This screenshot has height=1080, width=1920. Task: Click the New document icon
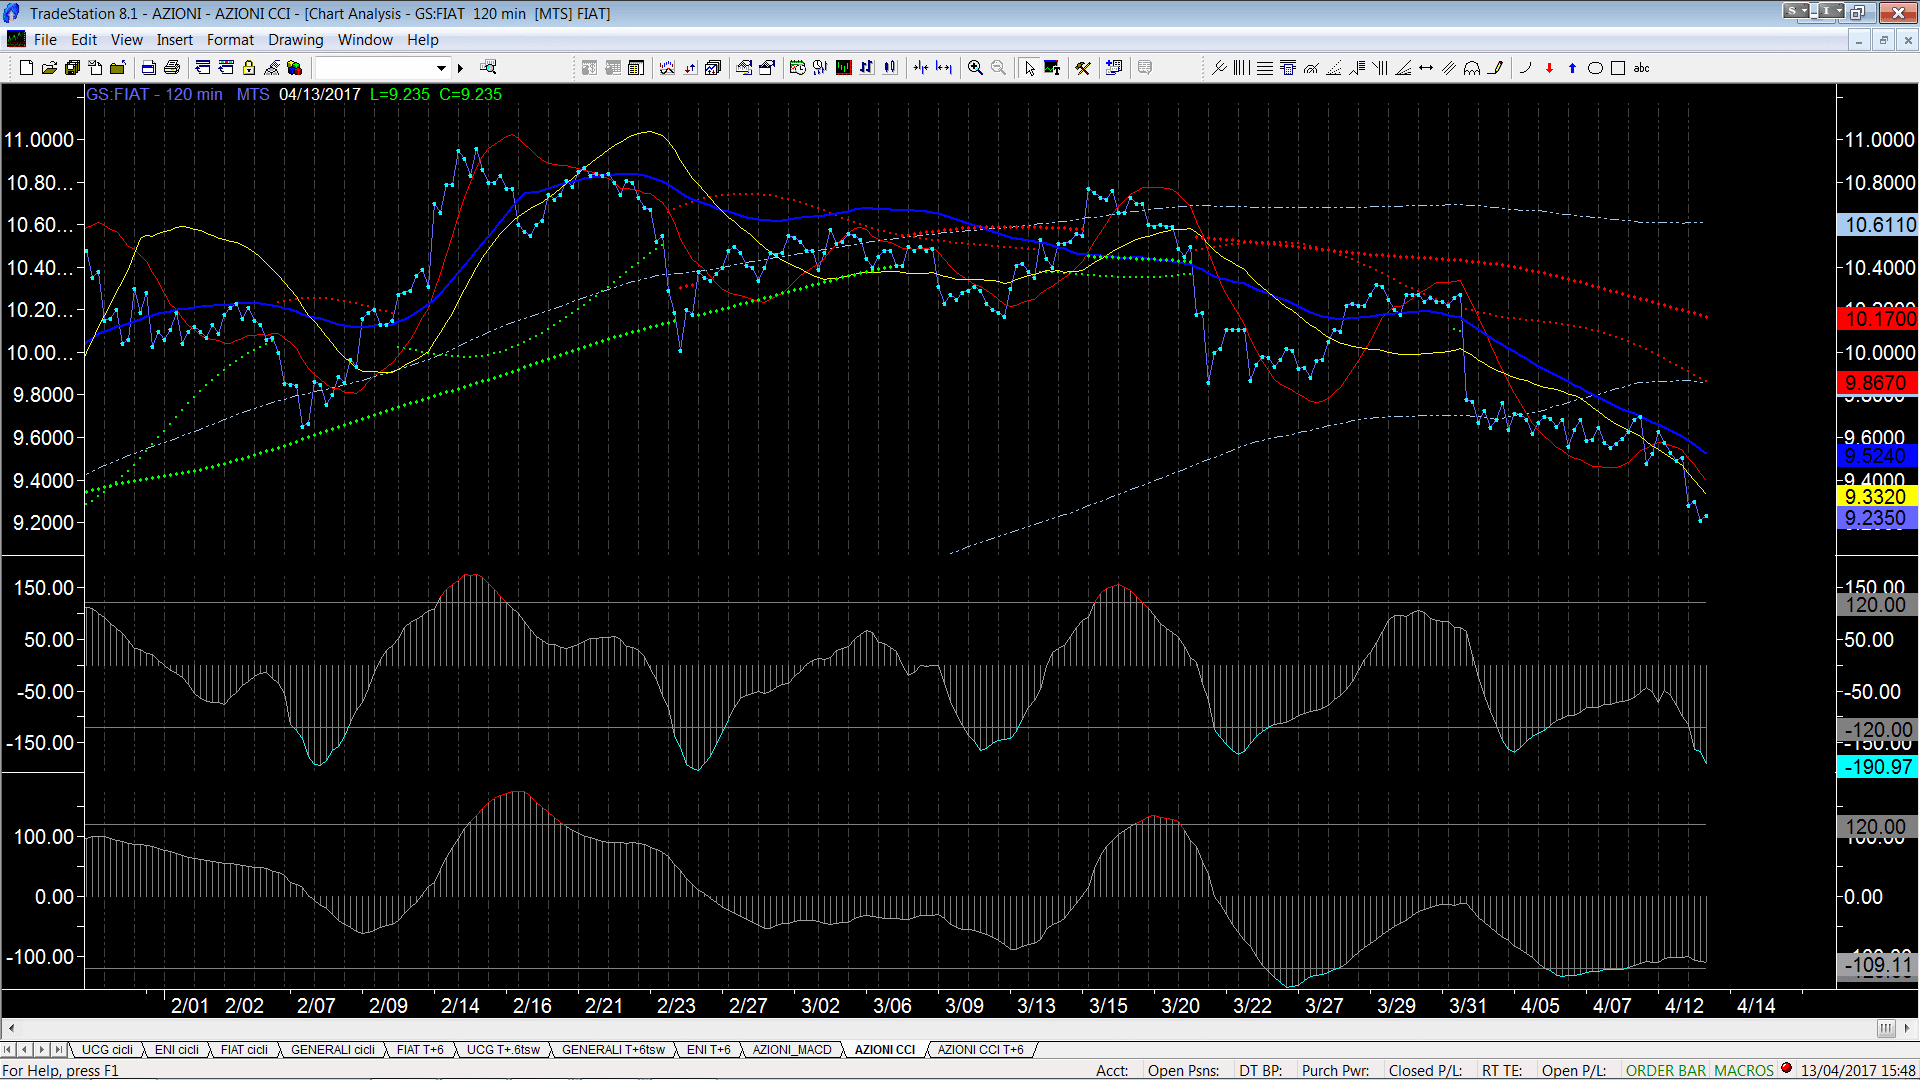click(26, 68)
